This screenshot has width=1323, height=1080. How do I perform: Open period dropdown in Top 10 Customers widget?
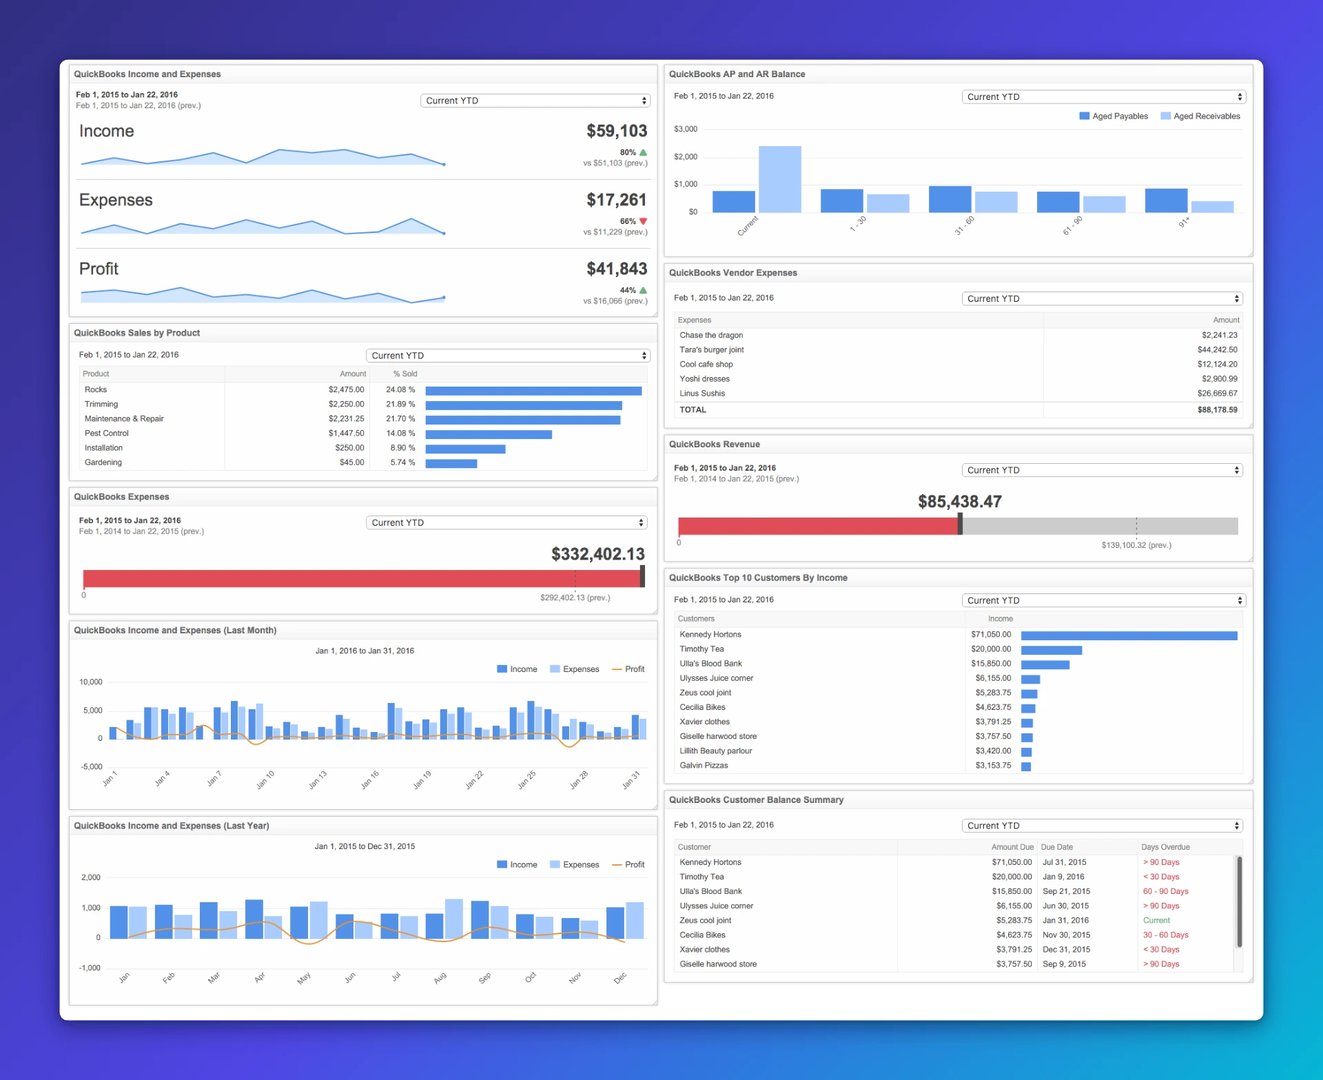[x=1103, y=600]
